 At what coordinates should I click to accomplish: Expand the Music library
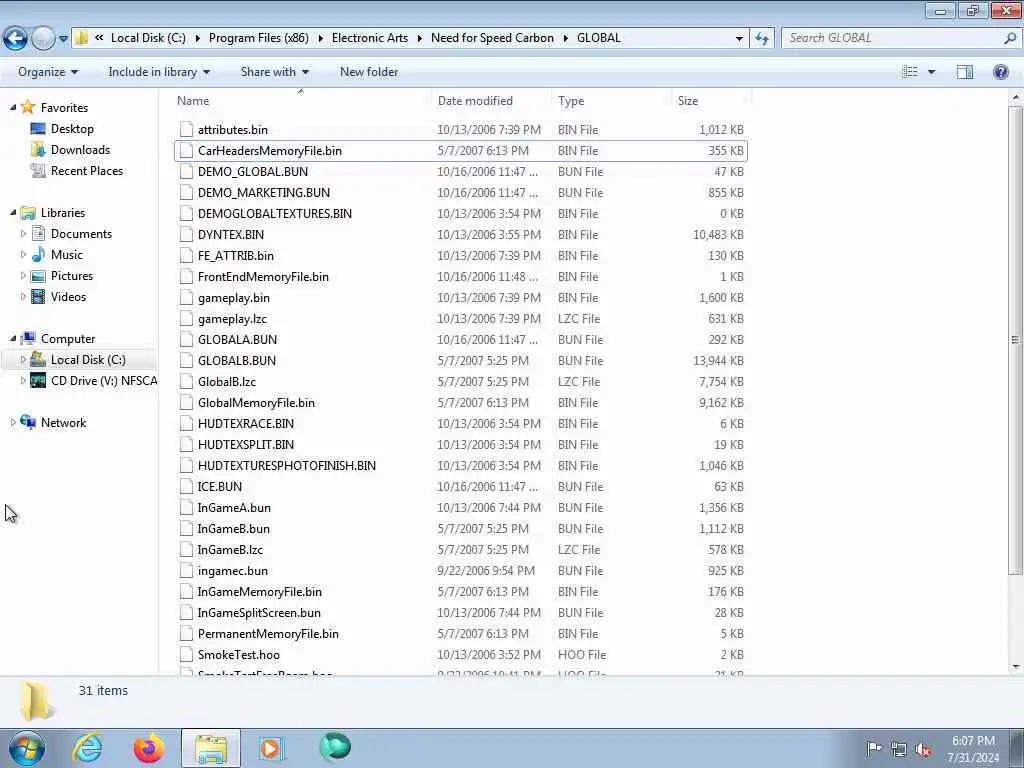(24, 254)
